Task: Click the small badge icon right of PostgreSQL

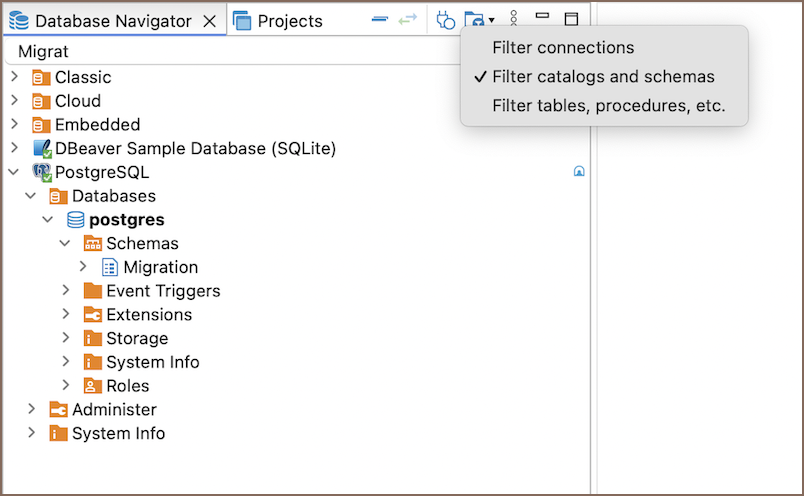Action: pyautogui.click(x=578, y=172)
